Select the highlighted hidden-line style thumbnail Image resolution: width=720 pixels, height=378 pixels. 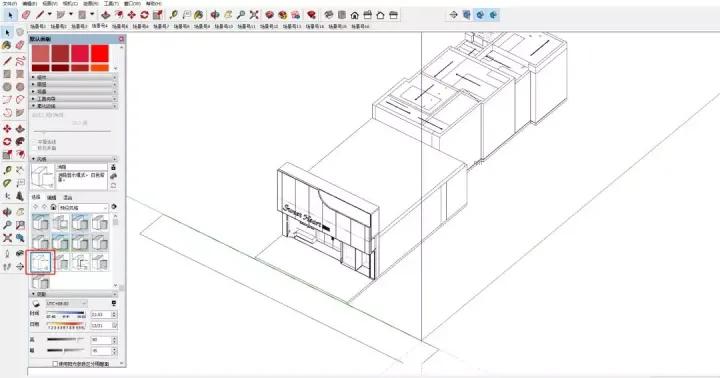coord(40,263)
